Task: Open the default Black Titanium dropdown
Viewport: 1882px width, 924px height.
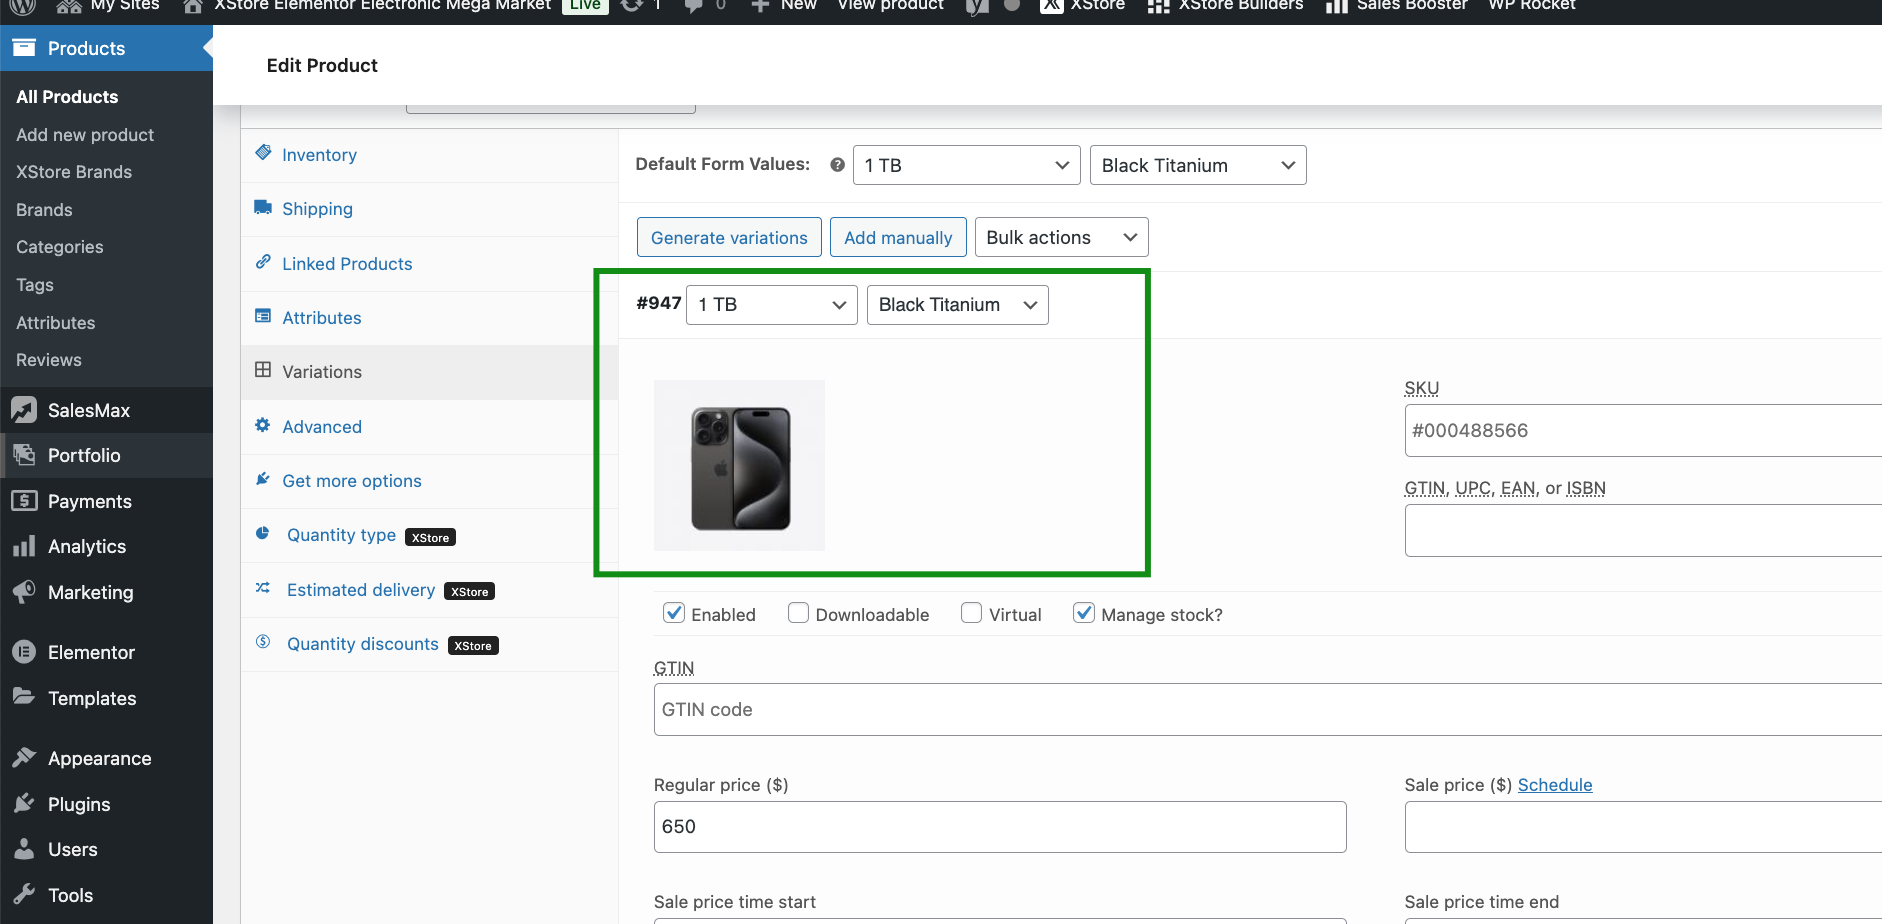Action: click(1198, 165)
